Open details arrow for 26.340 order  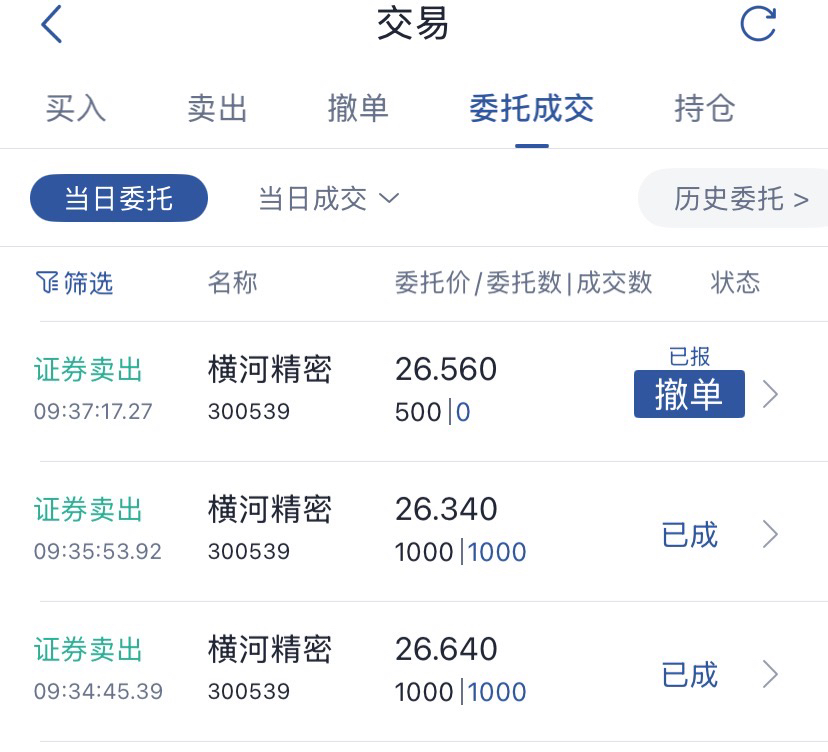click(x=770, y=534)
